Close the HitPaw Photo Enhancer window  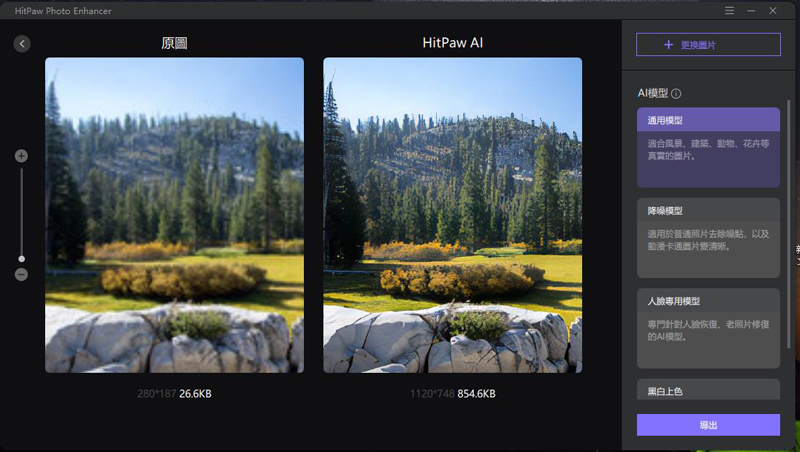773,11
